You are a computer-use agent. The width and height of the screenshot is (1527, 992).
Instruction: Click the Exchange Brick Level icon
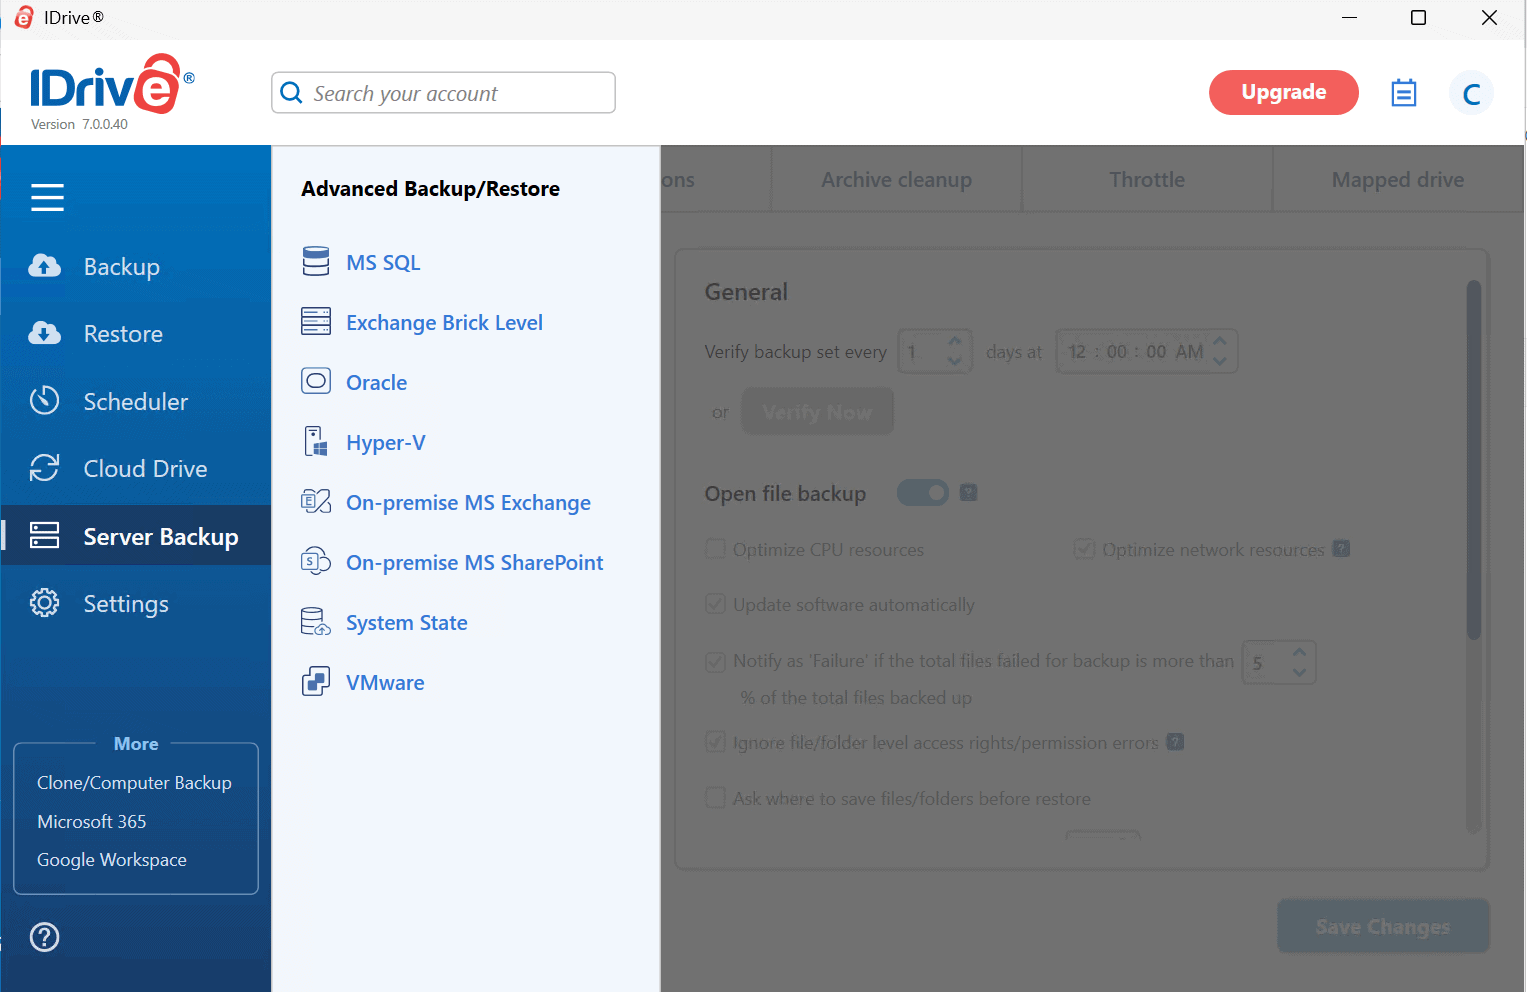[x=316, y=322]
